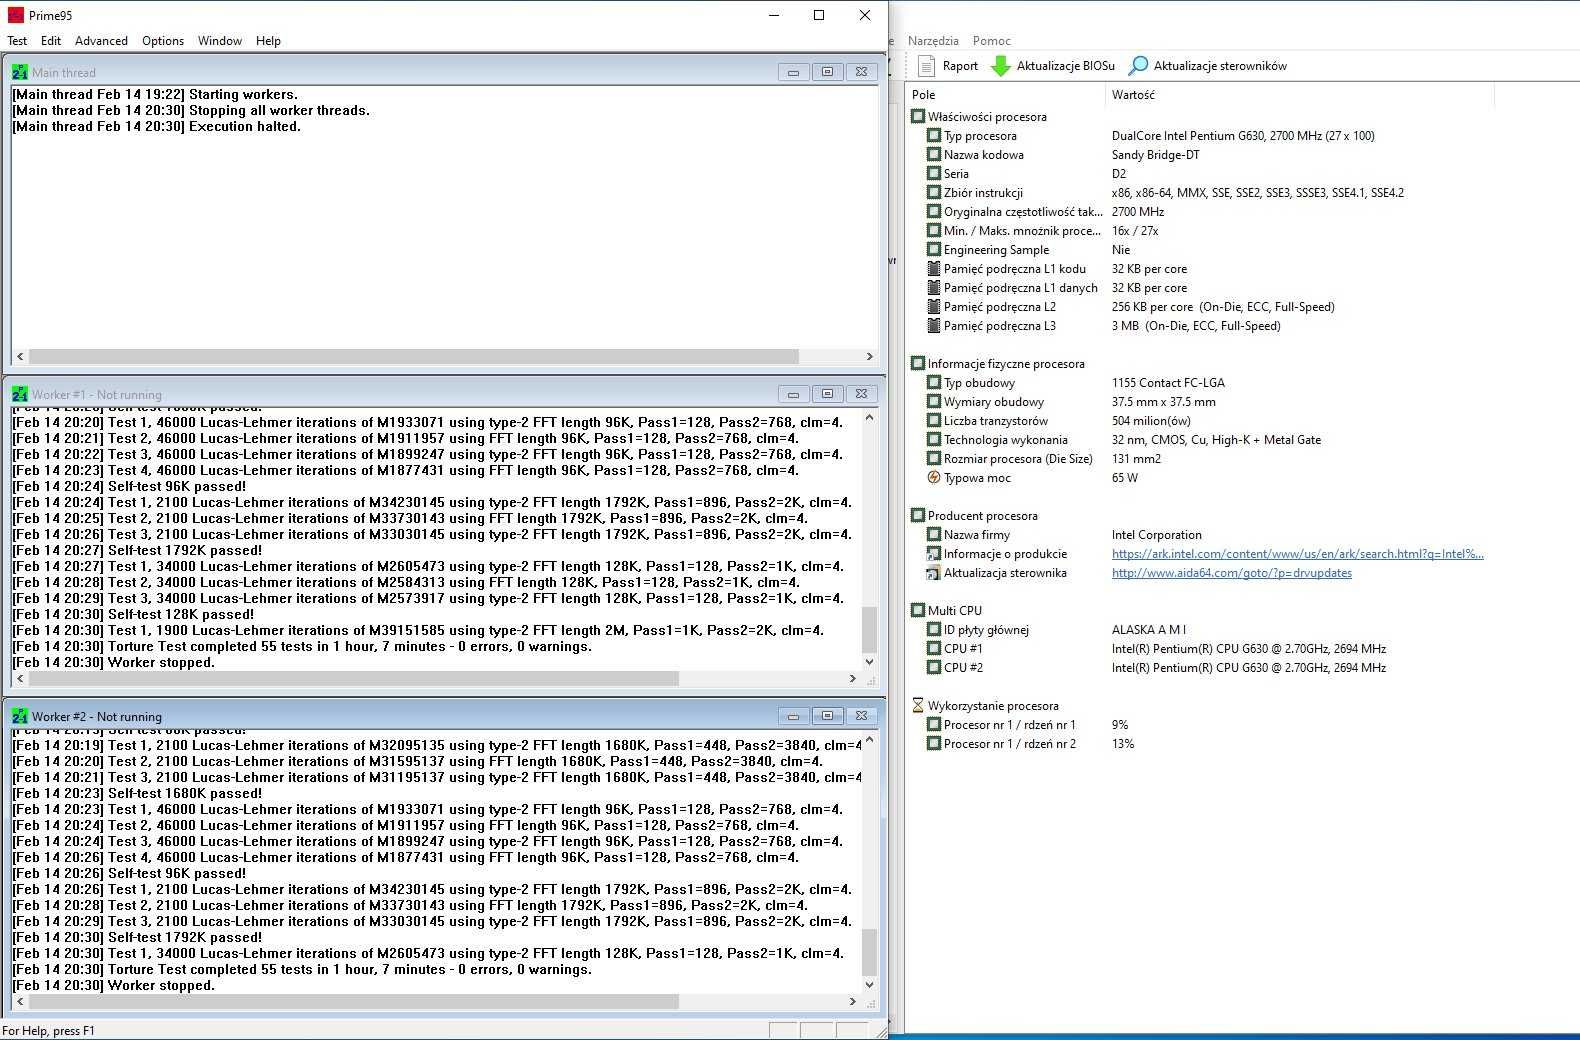
Task: Minimize the Worker #1 child window
Action: pos(793,394)
